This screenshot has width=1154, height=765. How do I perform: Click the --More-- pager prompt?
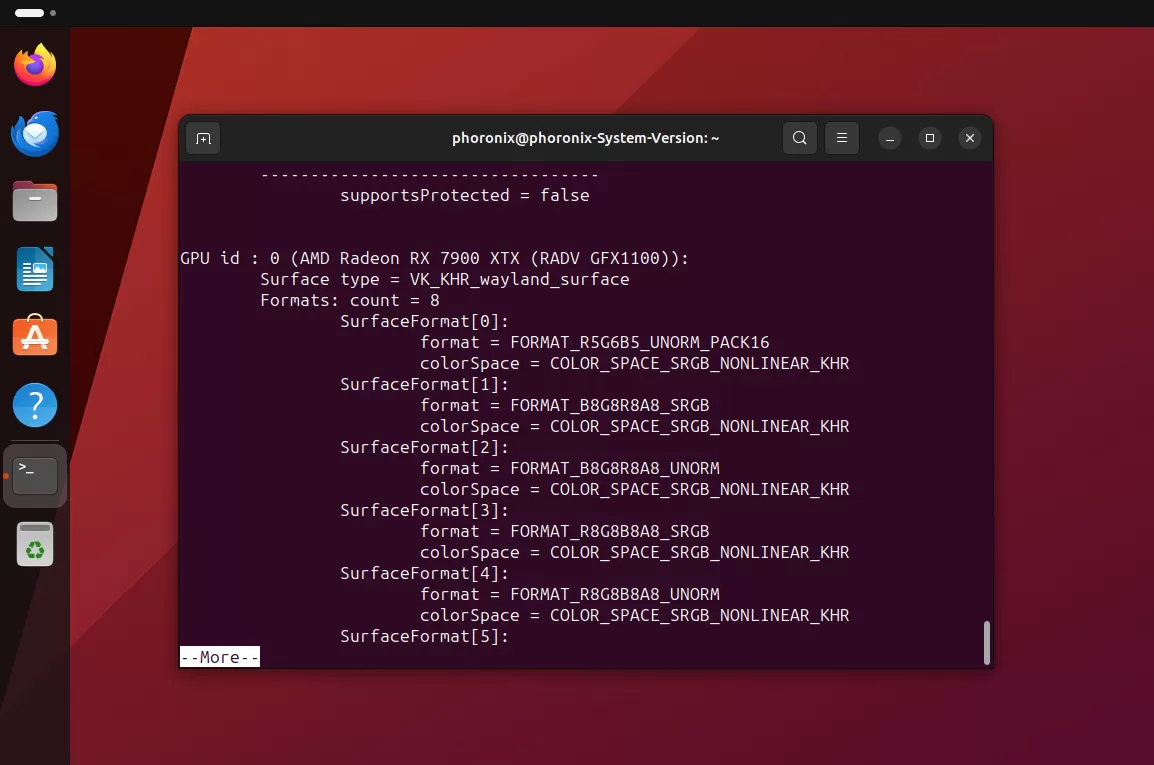pyautogui.click(x=219, y=657)
